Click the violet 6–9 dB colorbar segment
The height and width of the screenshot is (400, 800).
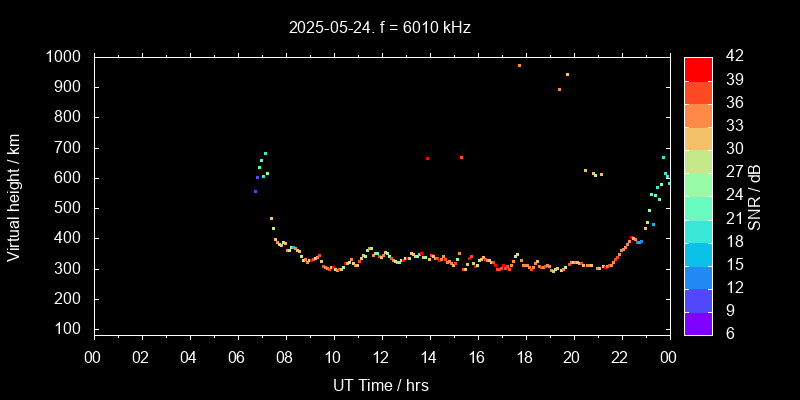coord(698,322)
